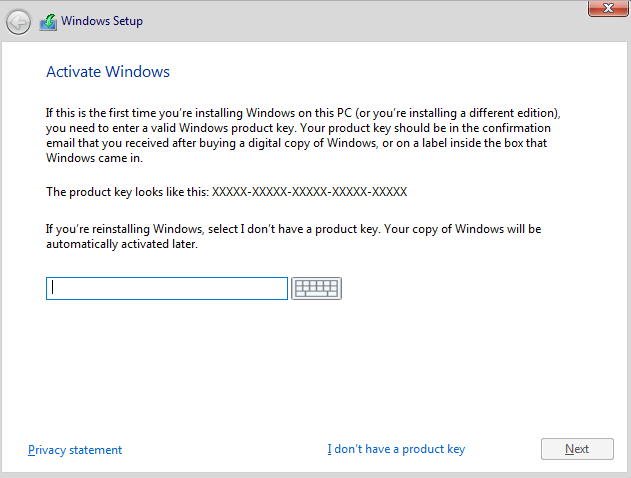Click the sample XXXXX-XXXXX product key format
The width and height of the screenshot is (631, 478).
(x=309, y=192)
